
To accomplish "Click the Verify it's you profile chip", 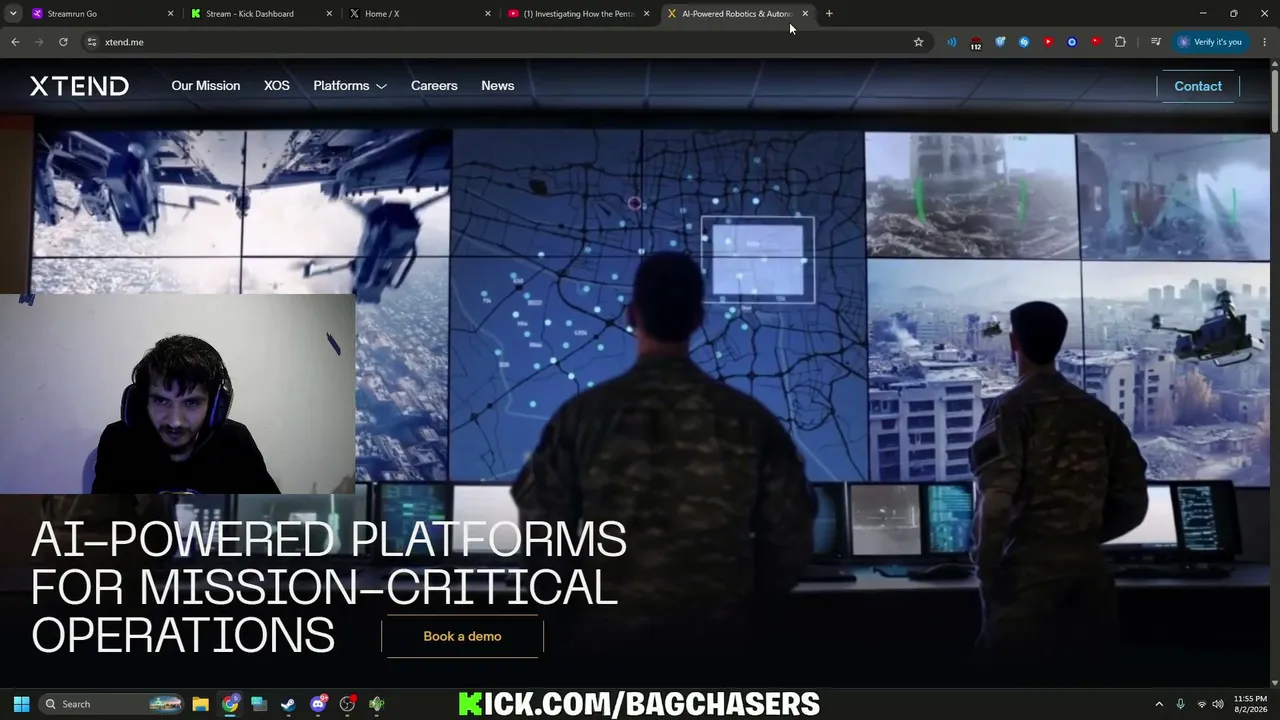I will (1210, 42).
